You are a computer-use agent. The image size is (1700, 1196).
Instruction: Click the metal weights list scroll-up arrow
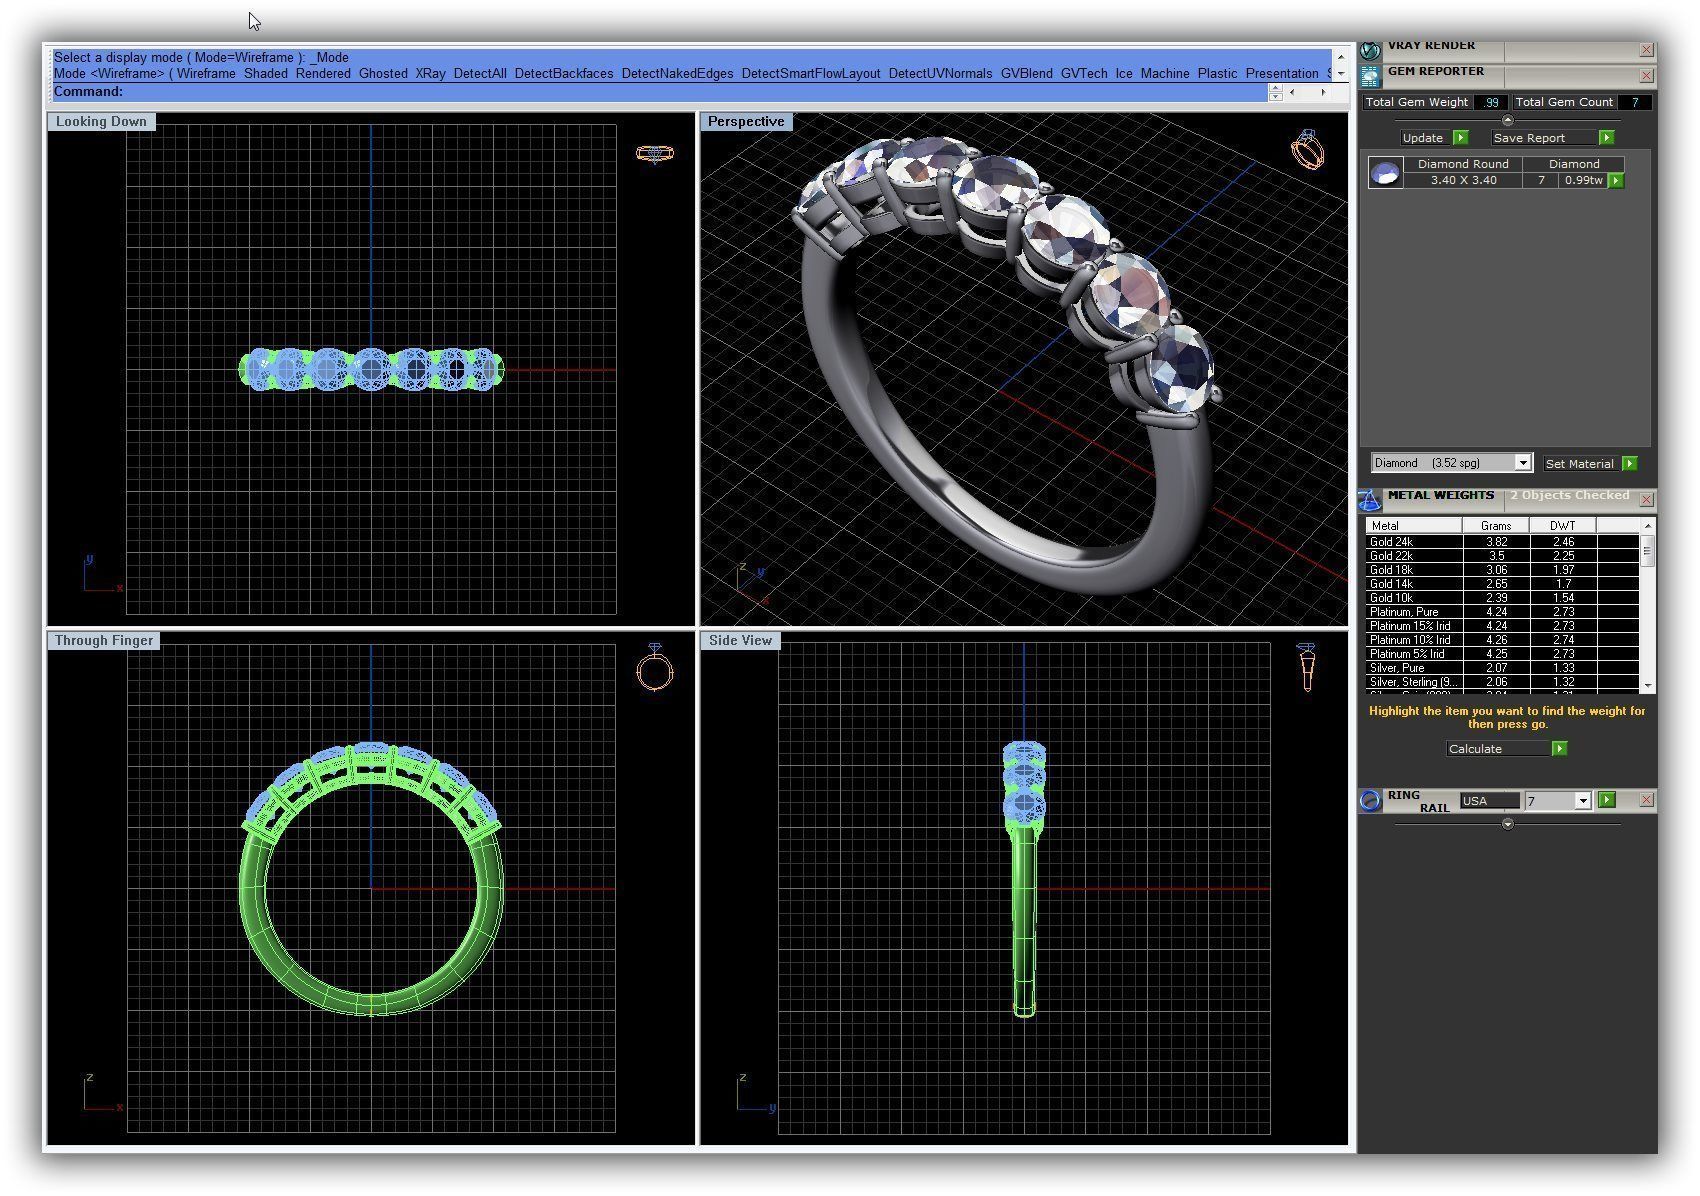tap(1647, 525)
